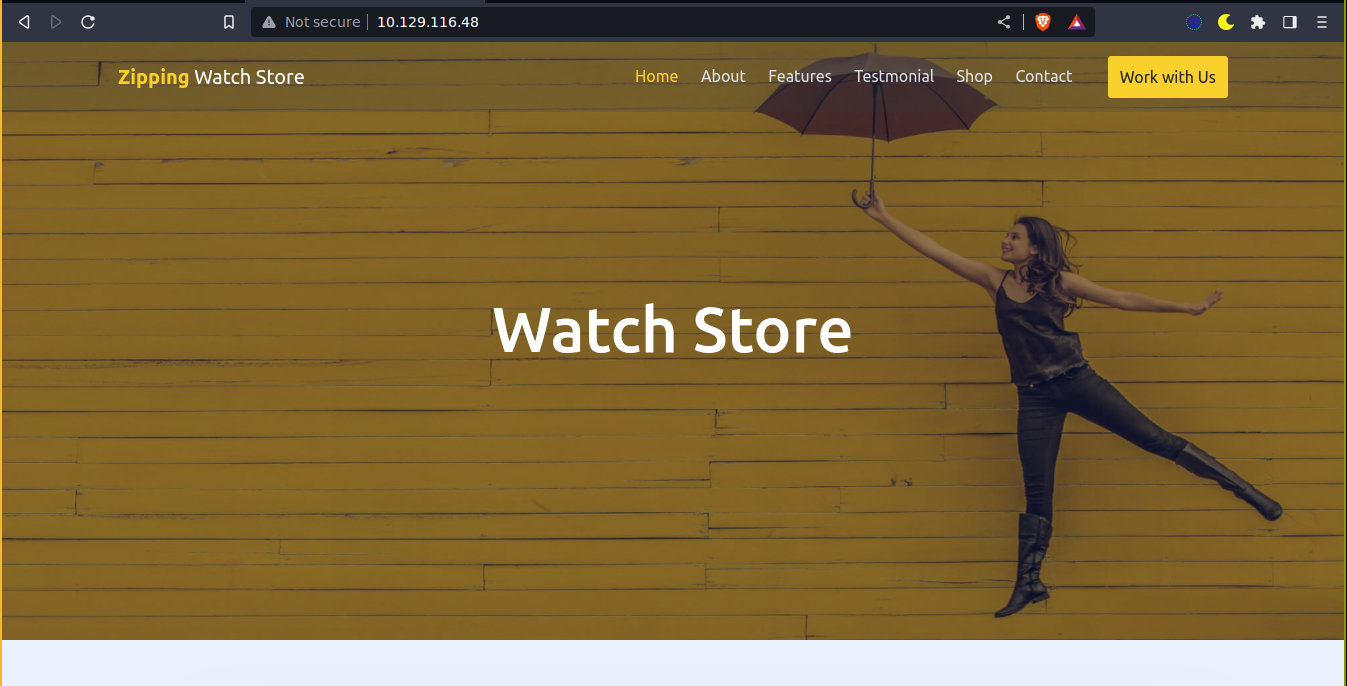Click the browser back arrow
Image resolution: width=1347 pixels, height=686 pixels.
click(24, 22)
